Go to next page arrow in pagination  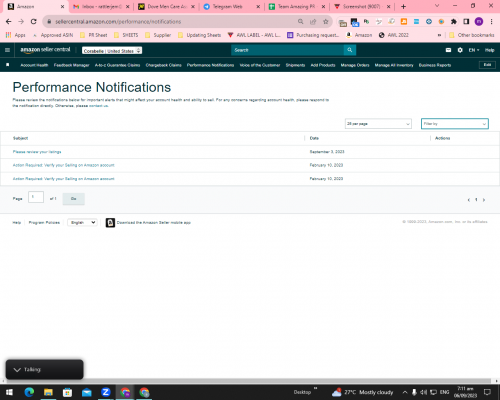coord(484,200)
